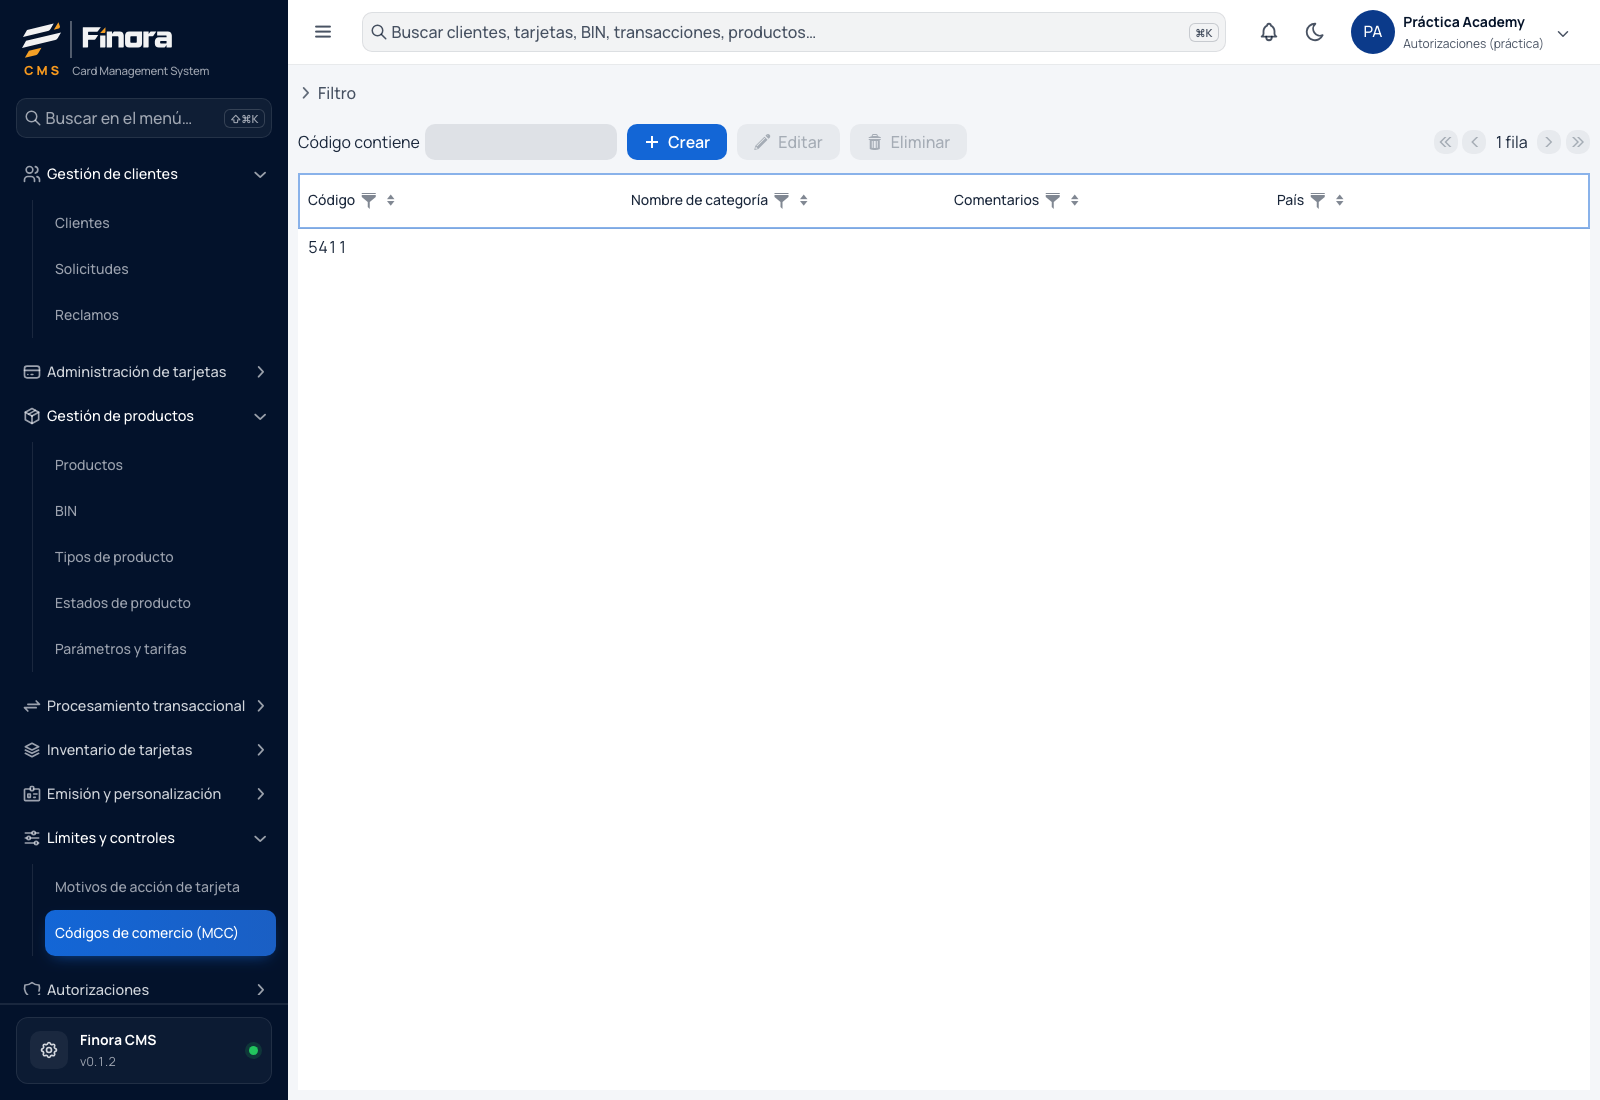Select the 5411 table row
Image resolution: width=1600 pixels, height=1100 pixels.
pyautogui.click(x=944, y=247)
